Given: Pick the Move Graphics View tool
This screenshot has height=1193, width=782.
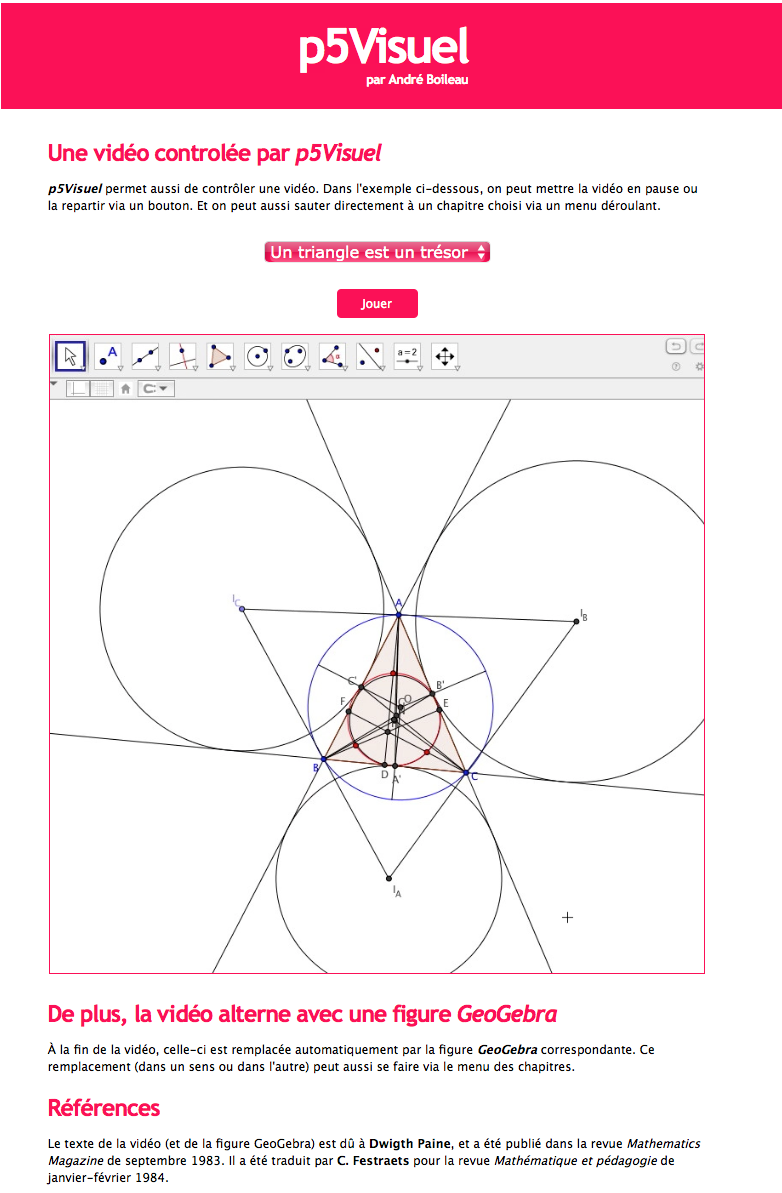Looking at the screenshot, I should click(x=444, y=356).
